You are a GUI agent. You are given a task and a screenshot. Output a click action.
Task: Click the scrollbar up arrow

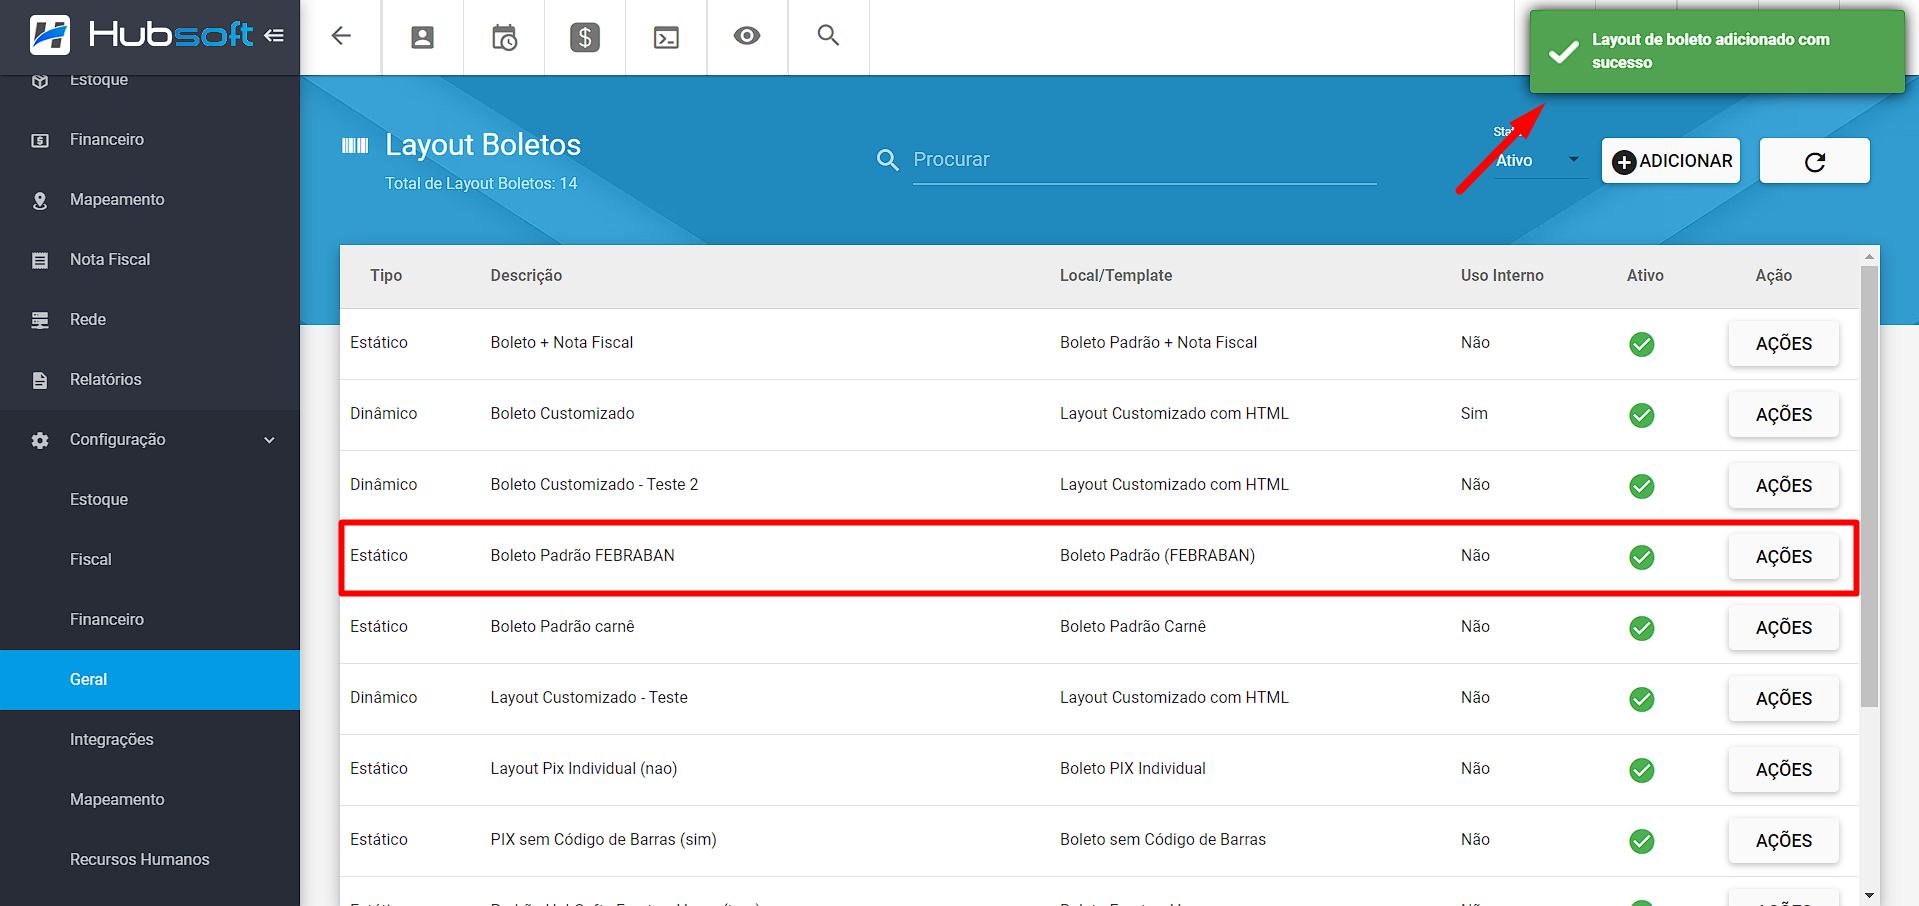[x=1869, y=257]
